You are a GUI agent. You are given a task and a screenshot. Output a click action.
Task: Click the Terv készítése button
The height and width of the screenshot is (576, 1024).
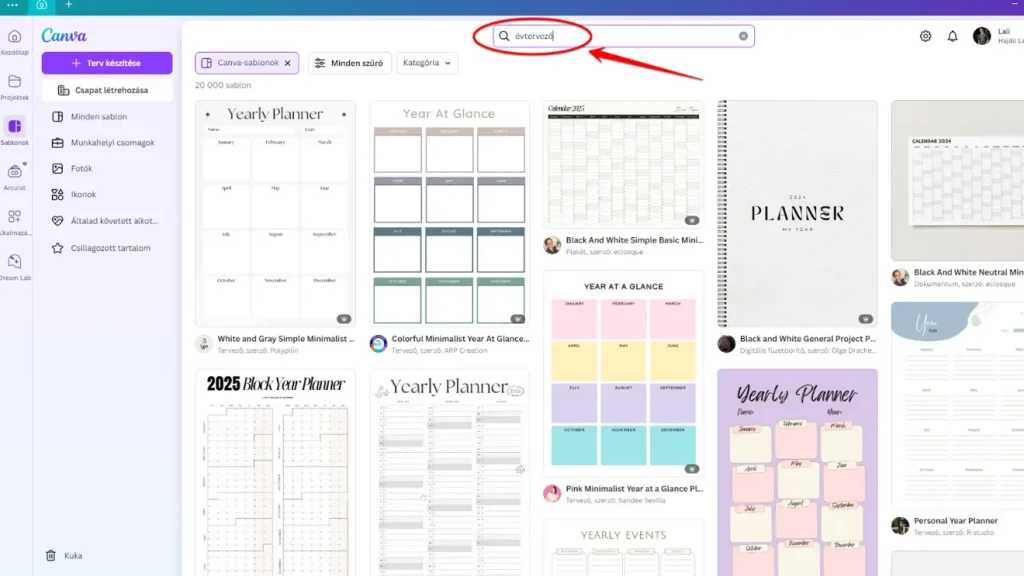click(107, 63)
